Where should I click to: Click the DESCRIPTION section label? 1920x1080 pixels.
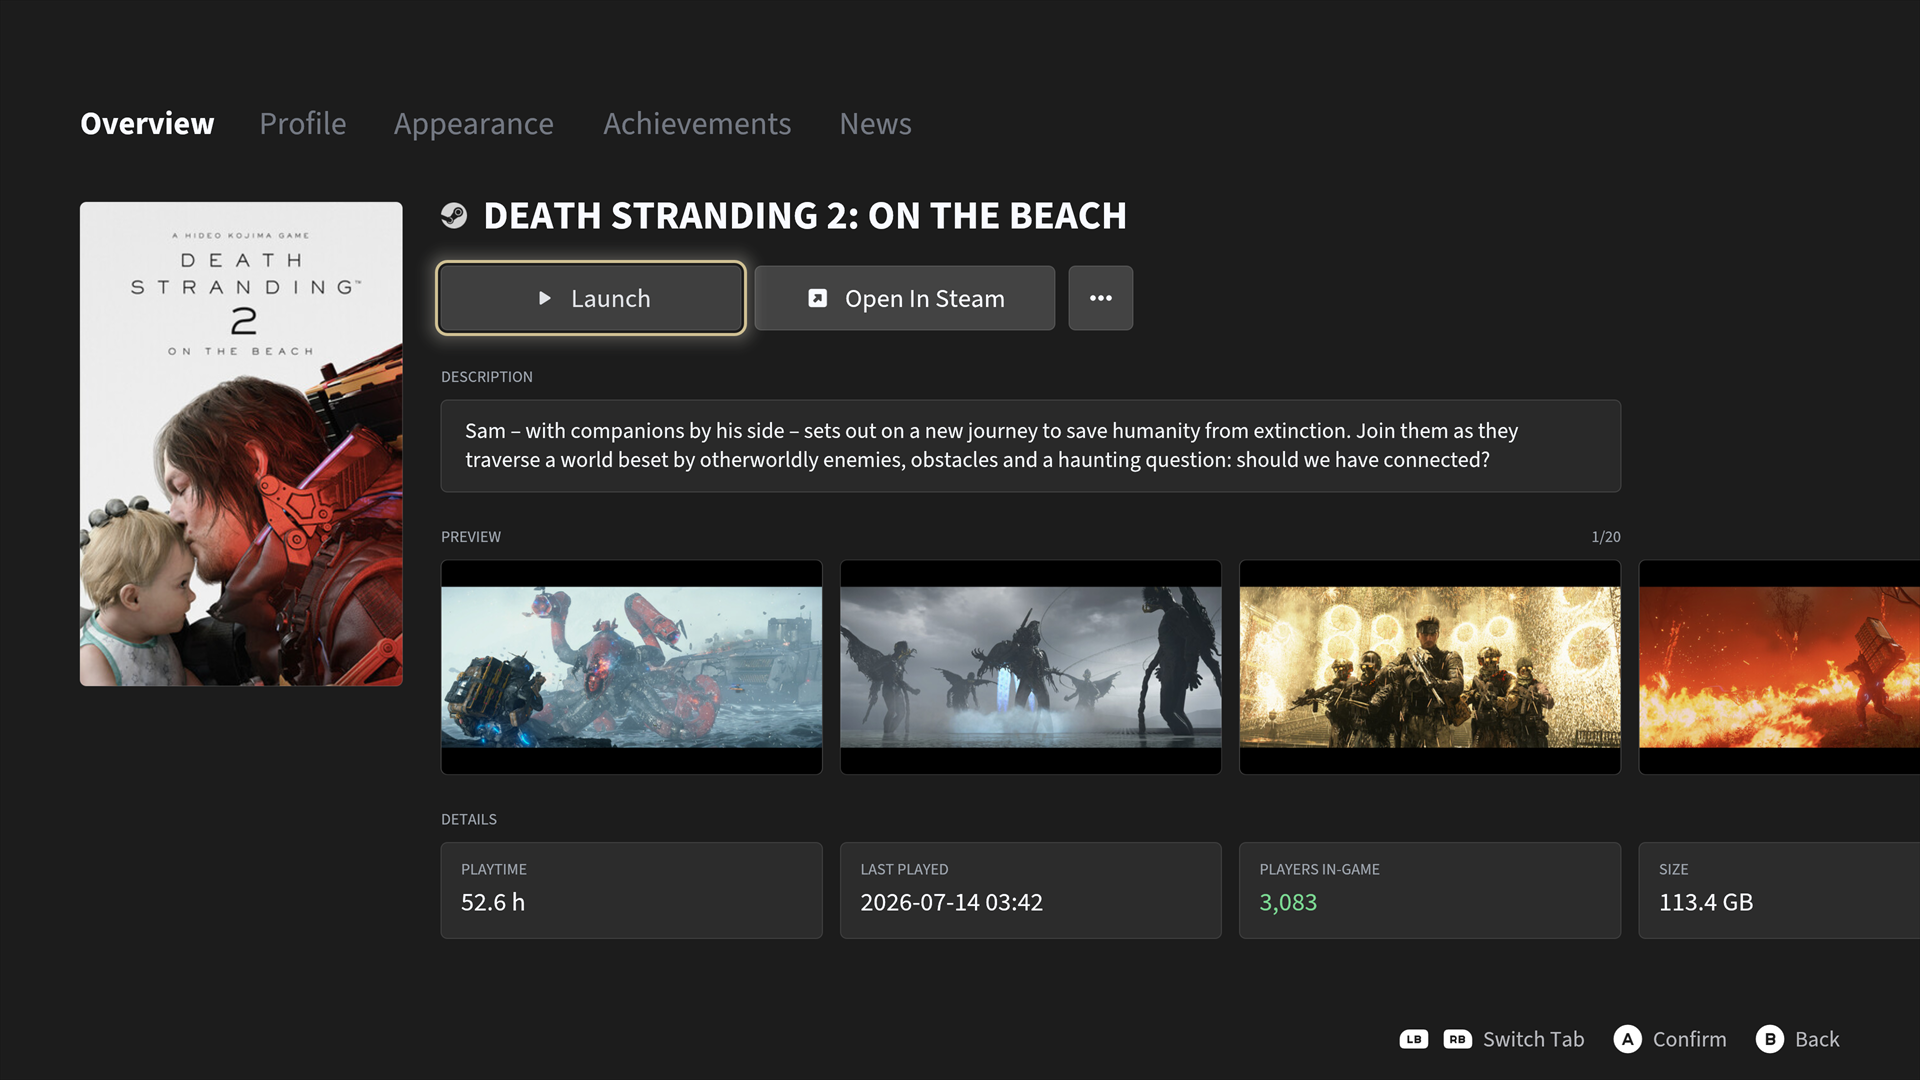tap(487, 377)
